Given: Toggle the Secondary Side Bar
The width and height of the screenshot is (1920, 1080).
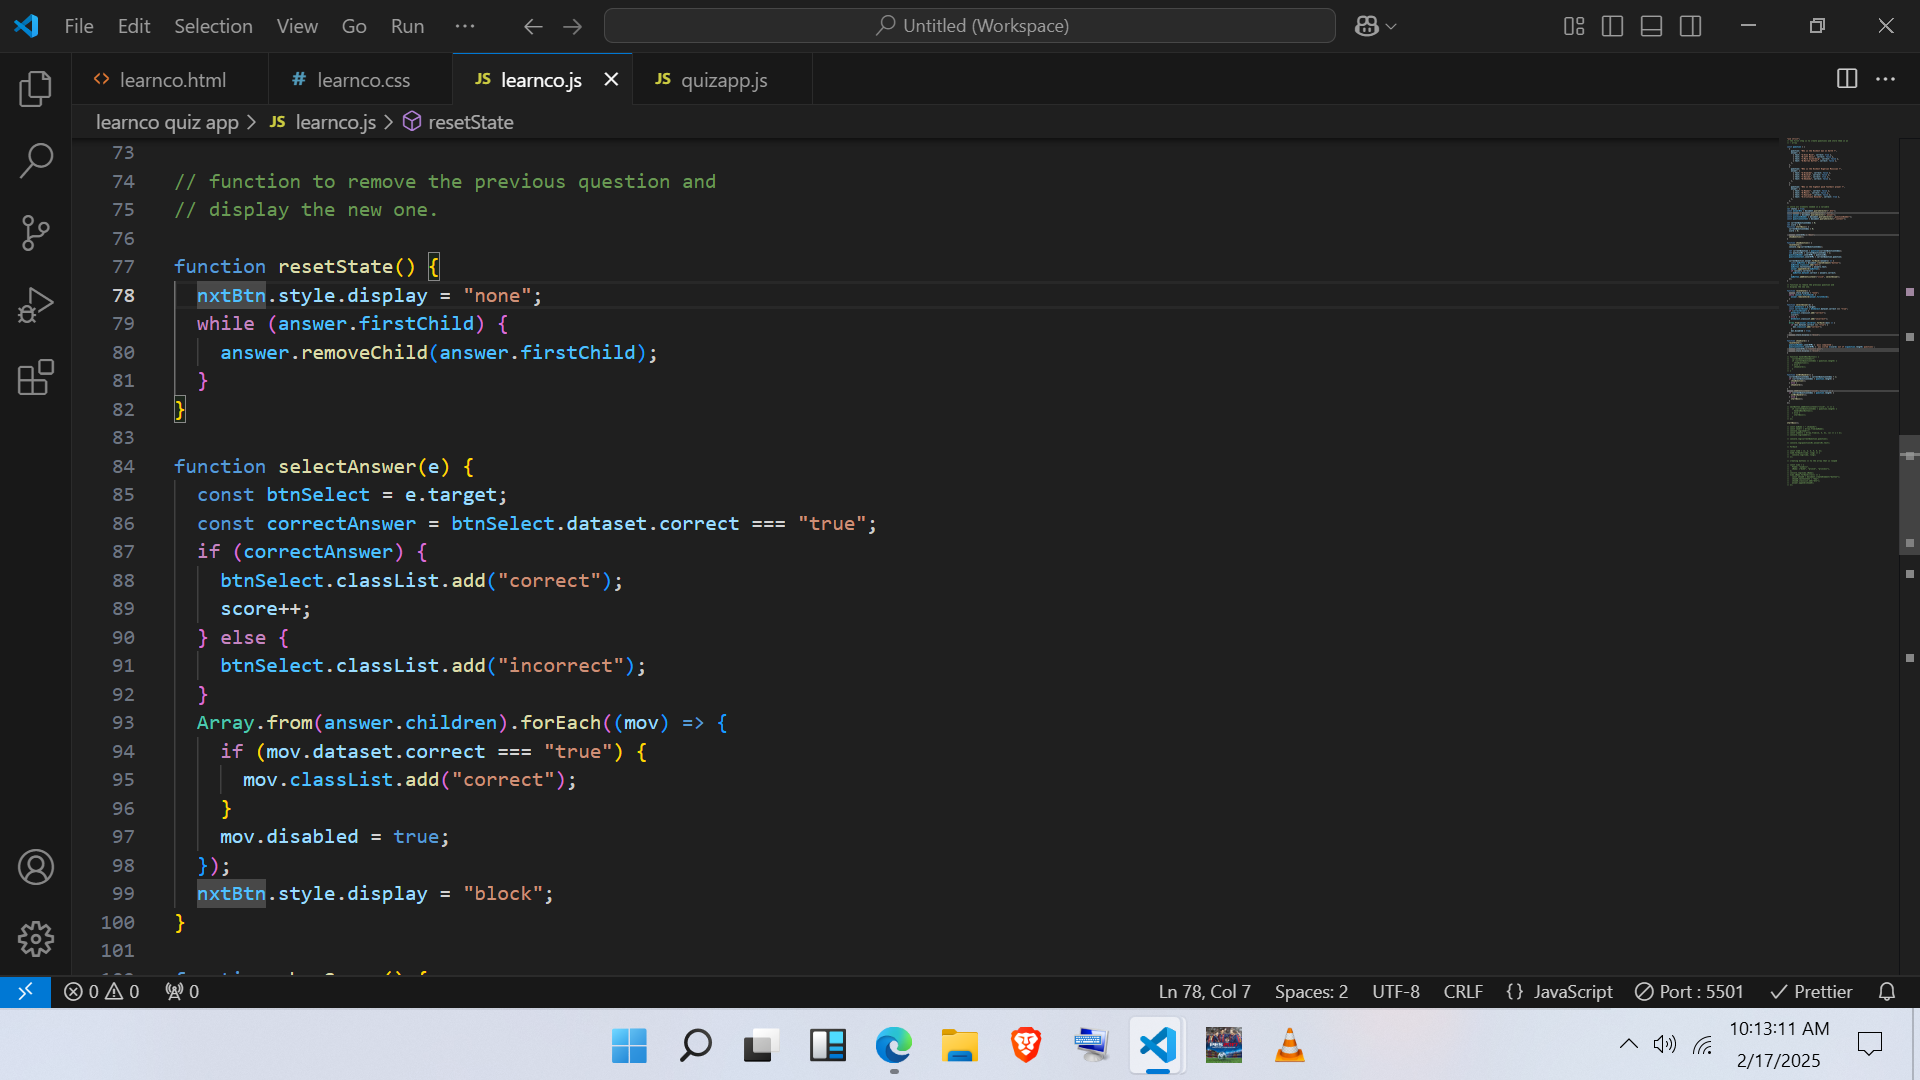Looking at the screenshot, I should point(1690,27).
